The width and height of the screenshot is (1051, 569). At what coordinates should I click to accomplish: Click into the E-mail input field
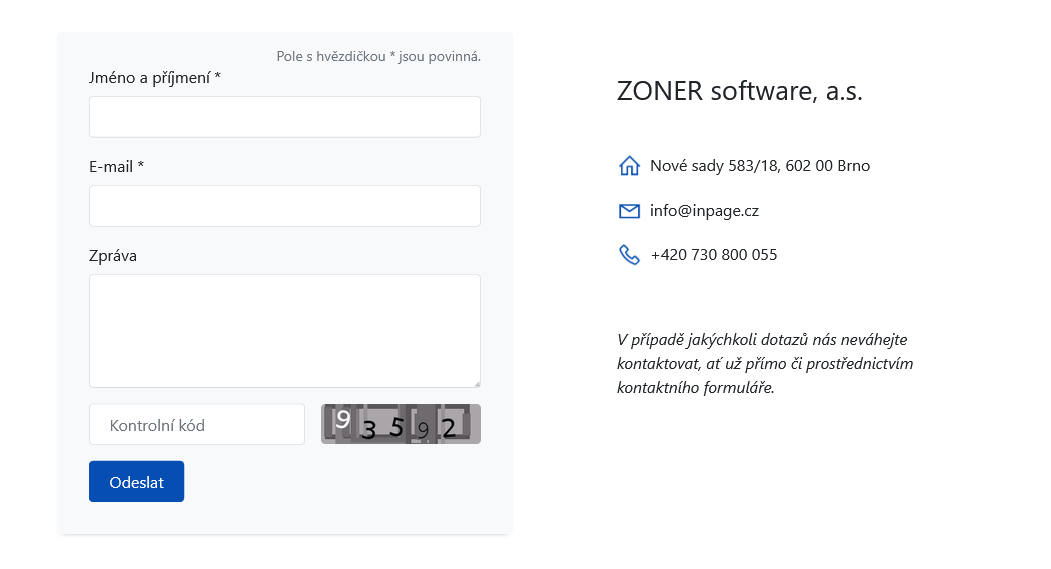(x=285, y=206)
